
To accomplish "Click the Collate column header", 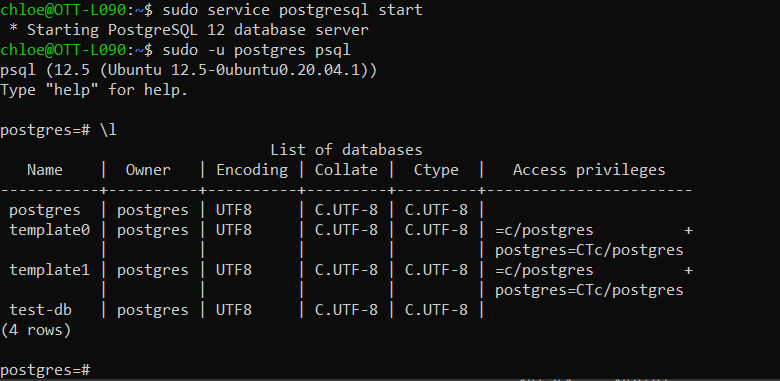I will click(346, 170).
